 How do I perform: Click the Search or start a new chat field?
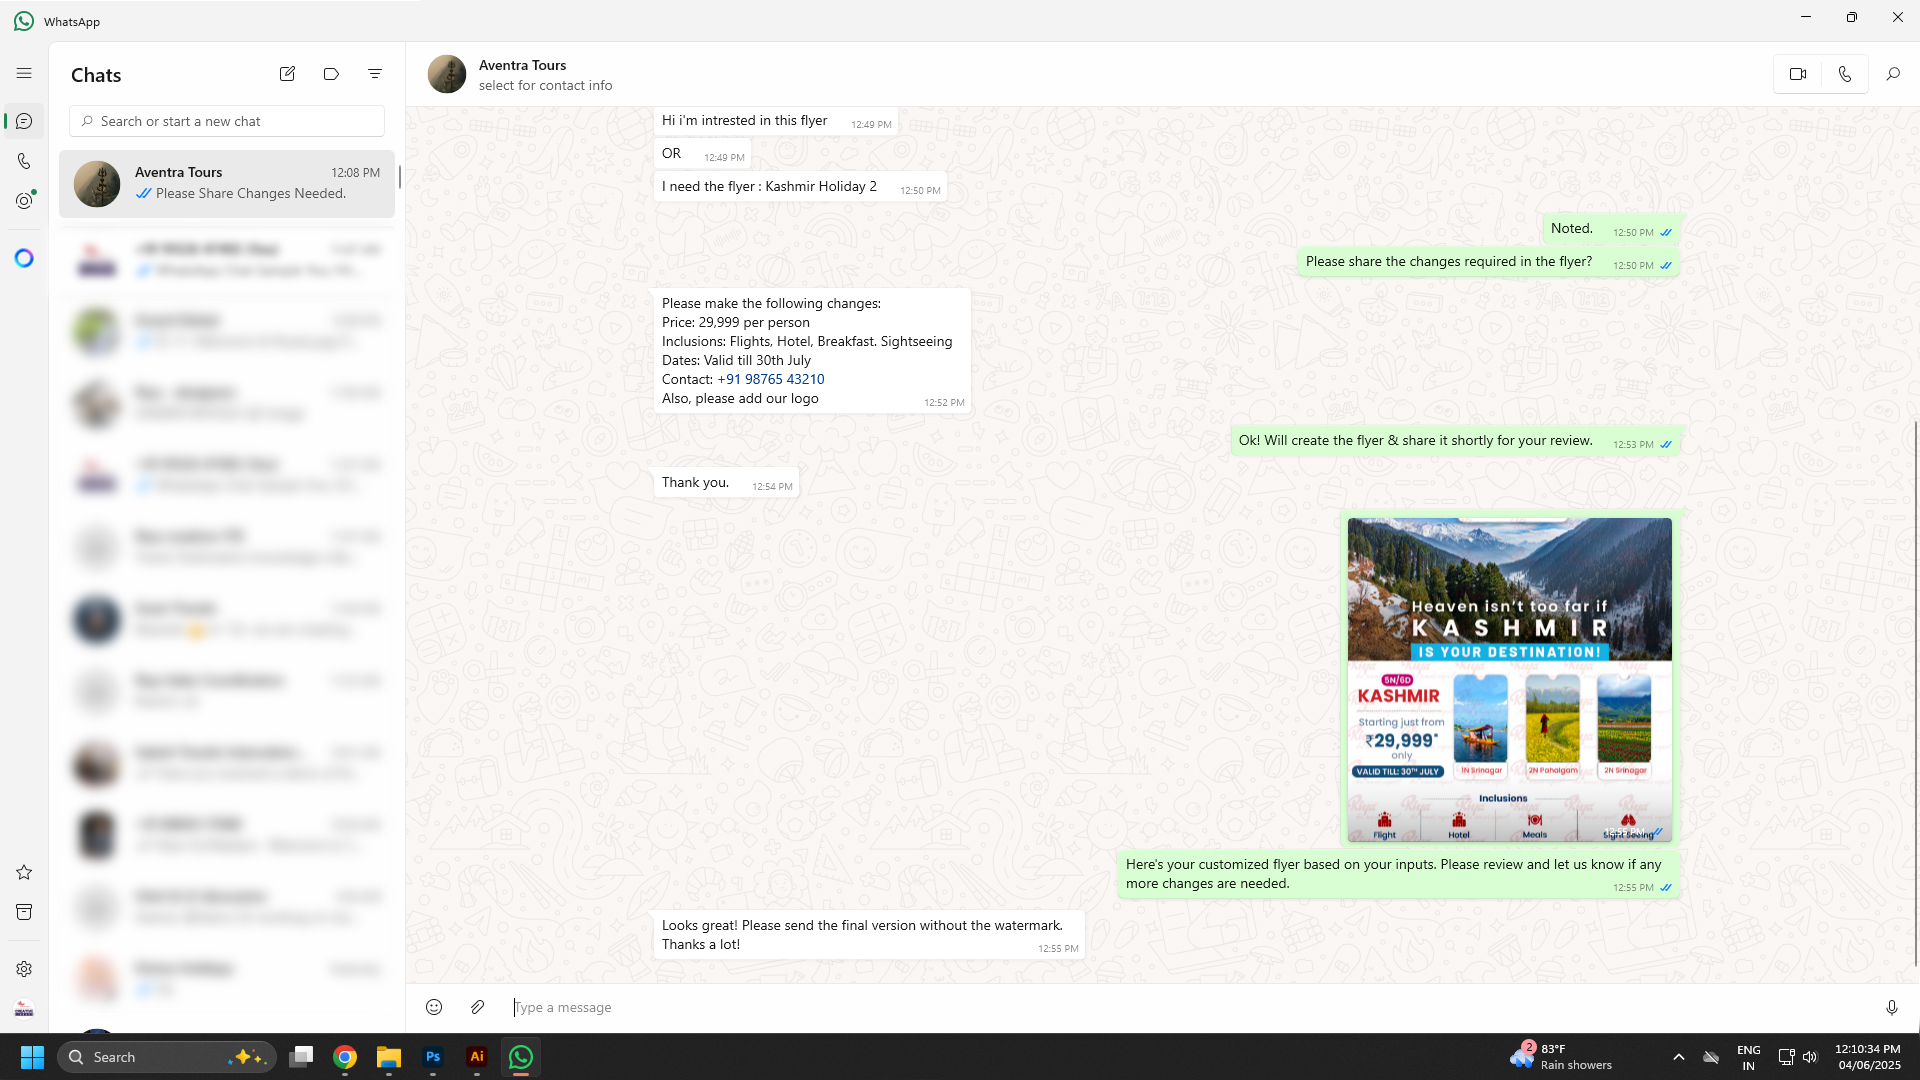click(x=227, y=121)
